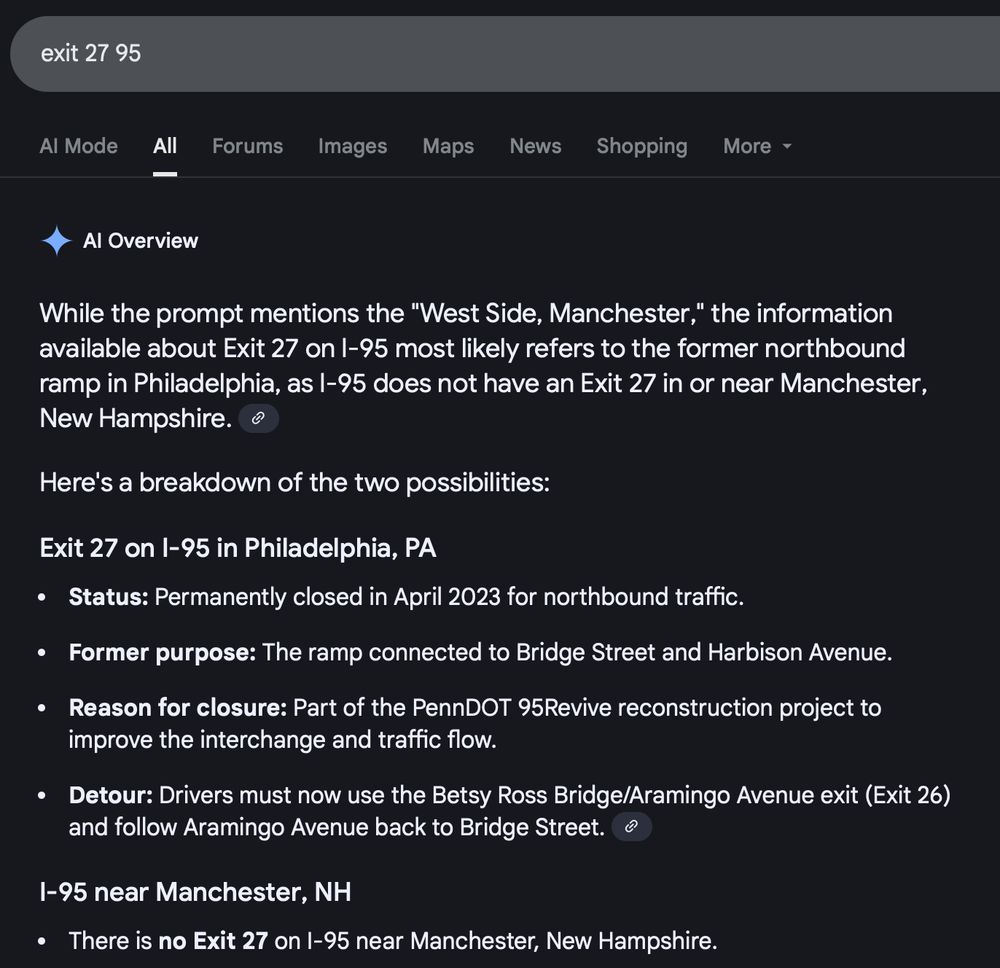The image size is (1000, 968).
Task: Select the All results tab
Action: (x=164, y=146)
